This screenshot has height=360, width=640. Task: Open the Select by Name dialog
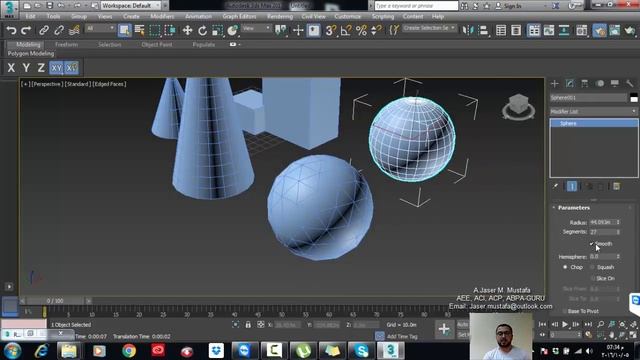(140, 30)
